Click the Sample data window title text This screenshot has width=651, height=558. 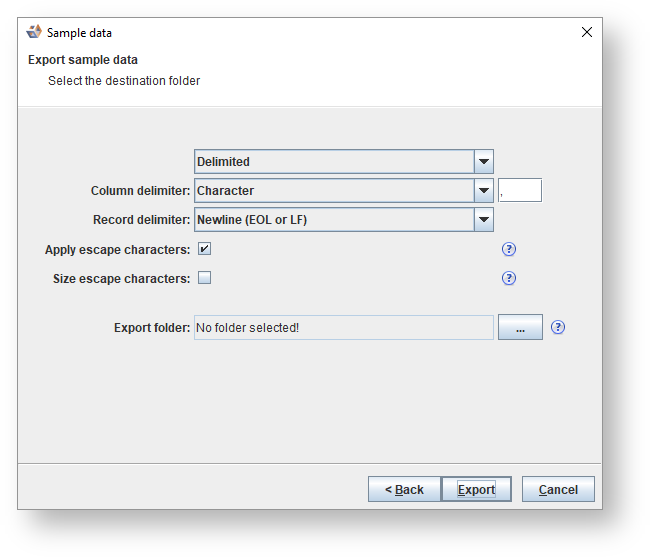tap(80, 33)
